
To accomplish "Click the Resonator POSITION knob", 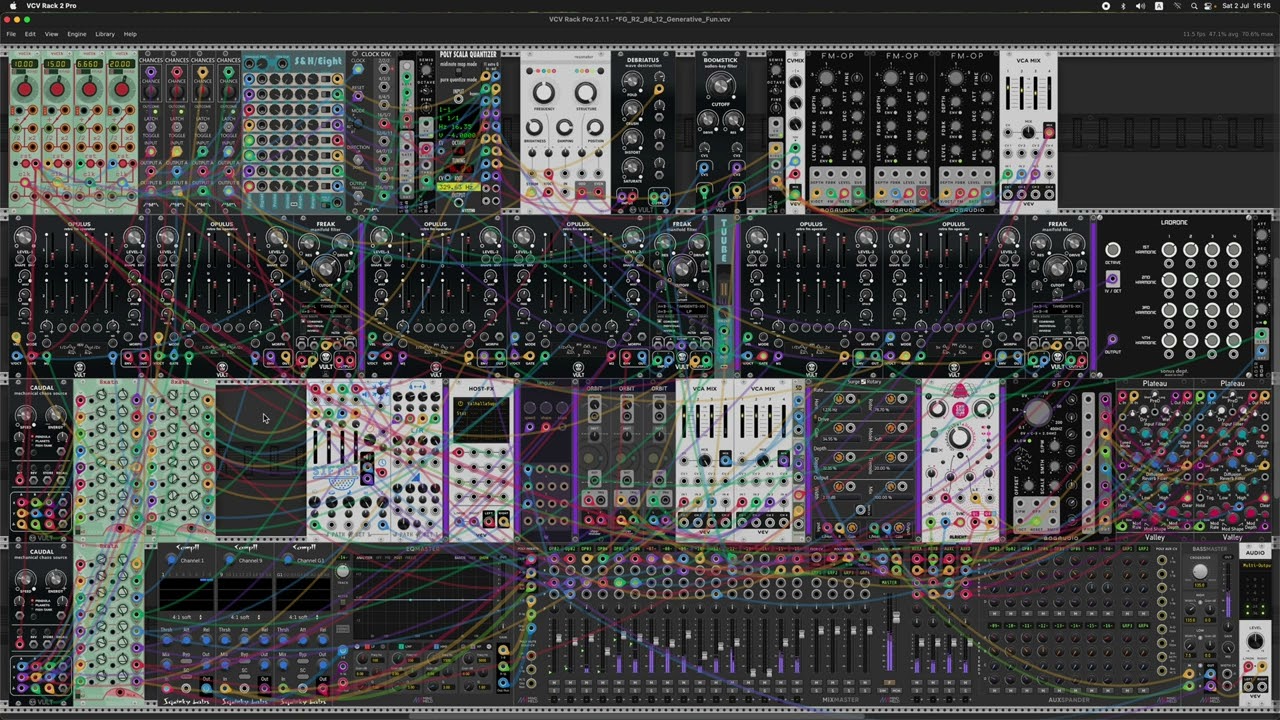I will pos(596,128).
